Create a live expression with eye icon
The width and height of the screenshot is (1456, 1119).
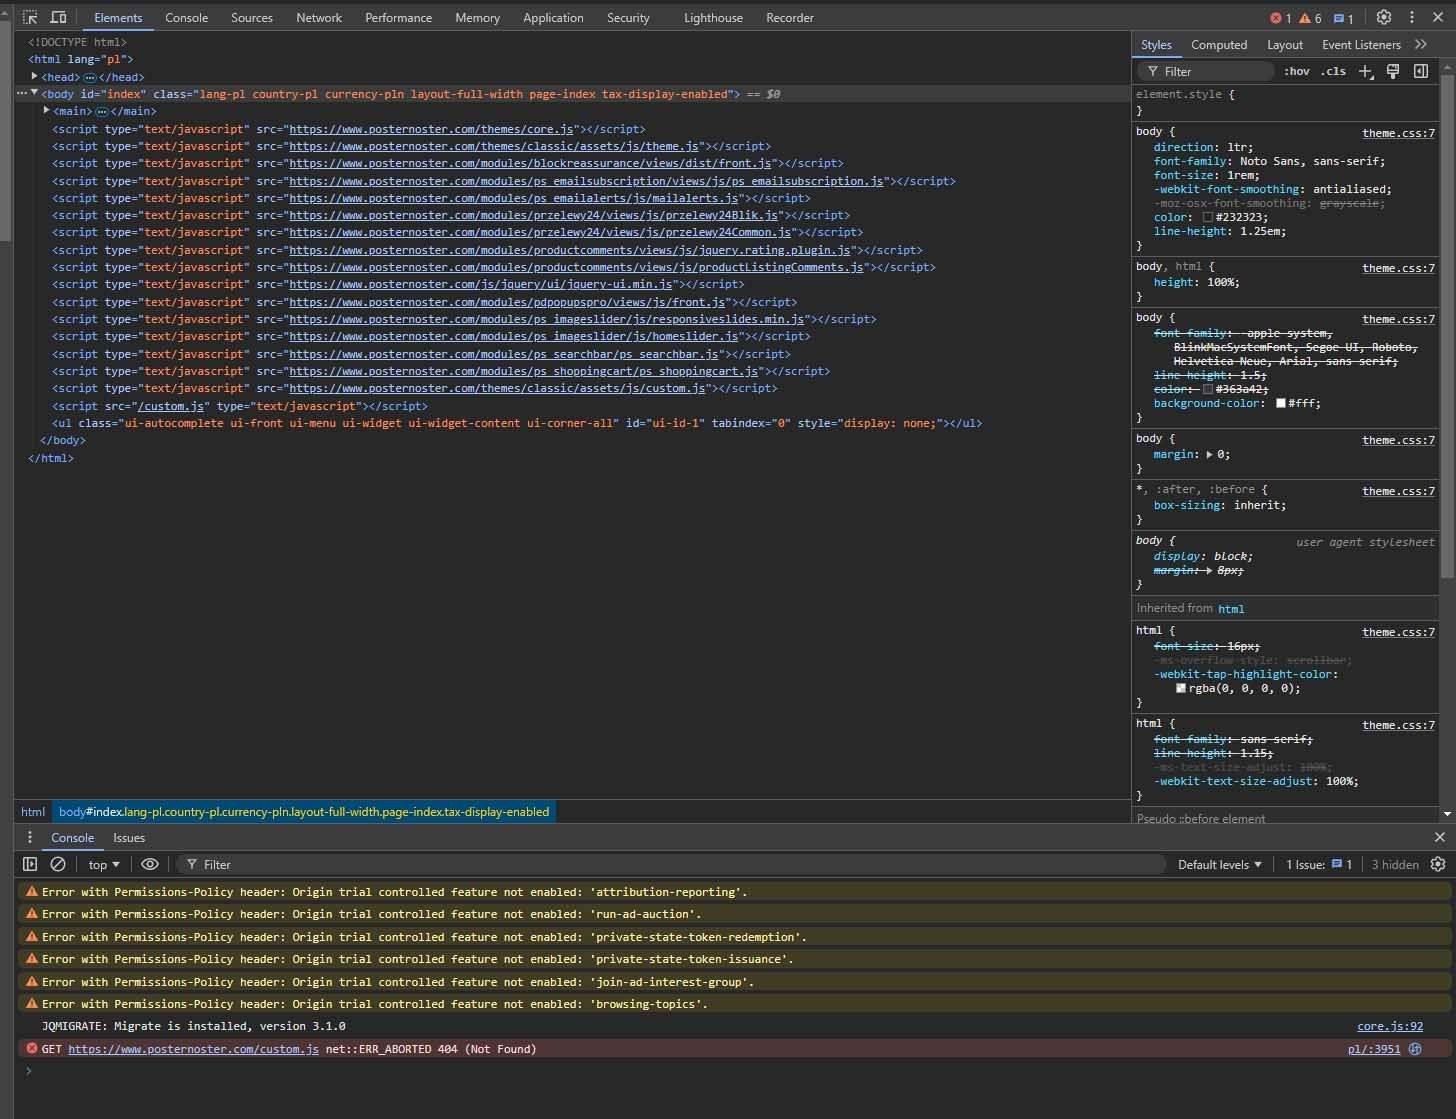150,864
